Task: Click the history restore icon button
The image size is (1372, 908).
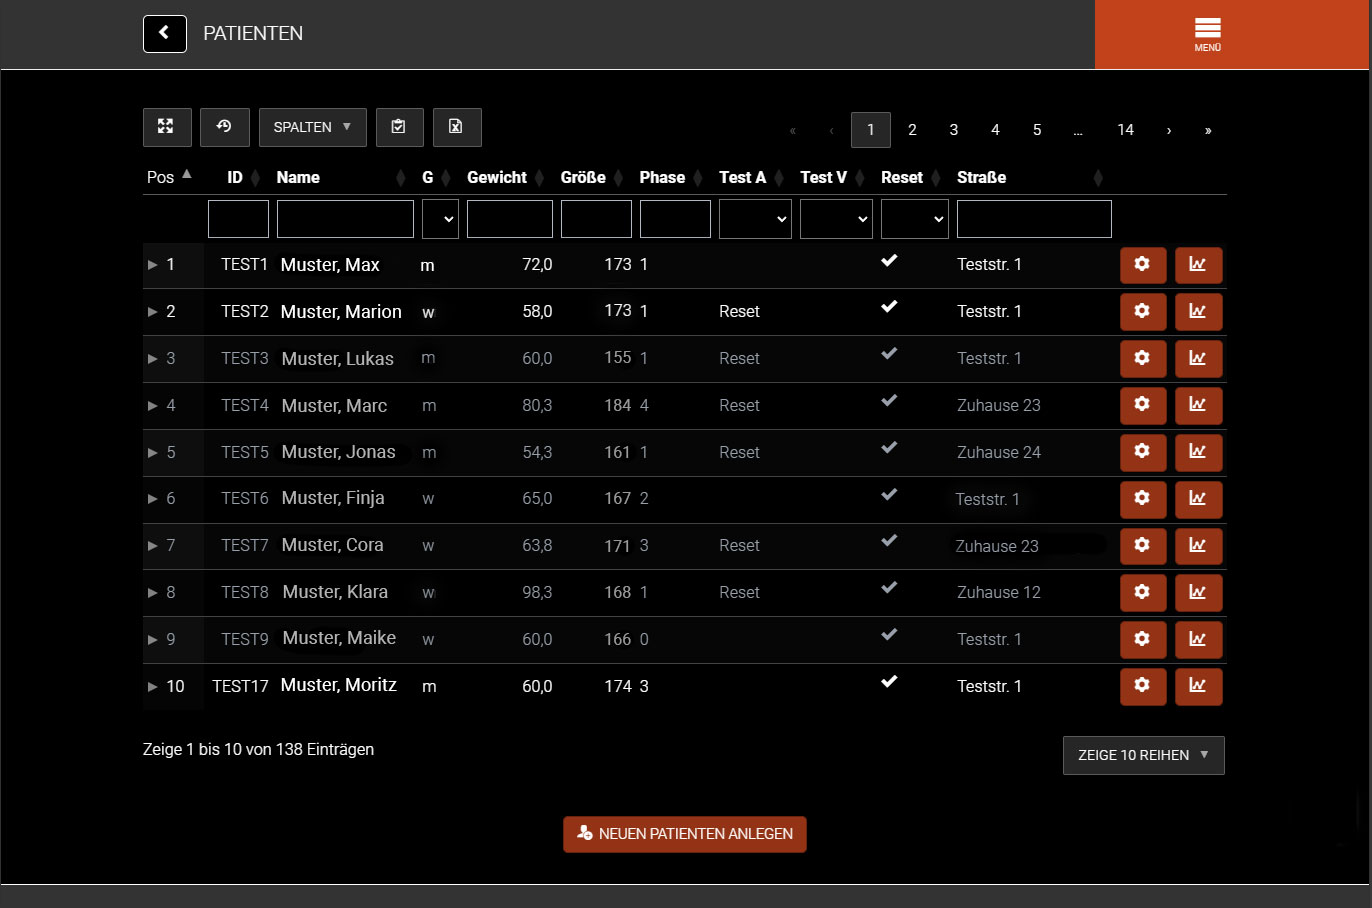Action: click(x=224, y=127)
